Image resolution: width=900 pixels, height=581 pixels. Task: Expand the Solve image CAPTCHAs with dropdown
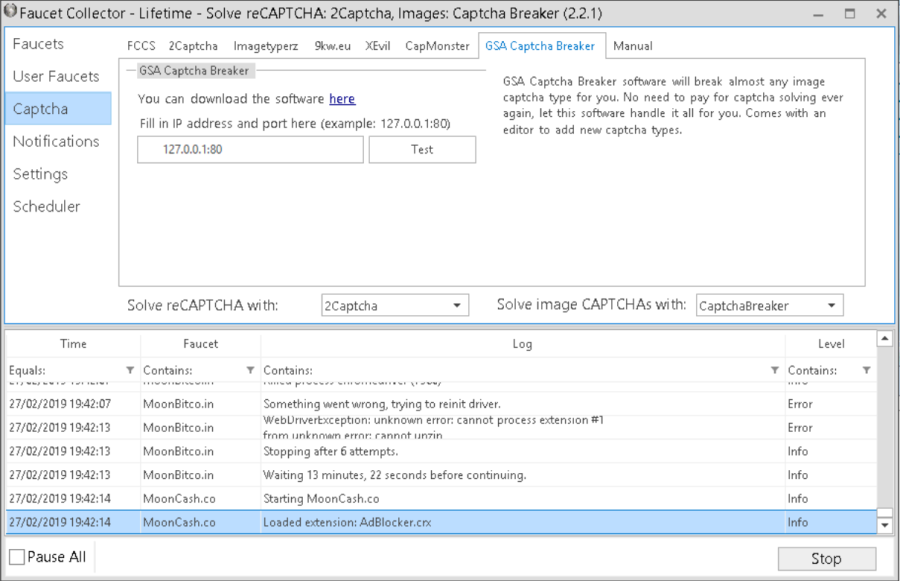tap(769, 305)
